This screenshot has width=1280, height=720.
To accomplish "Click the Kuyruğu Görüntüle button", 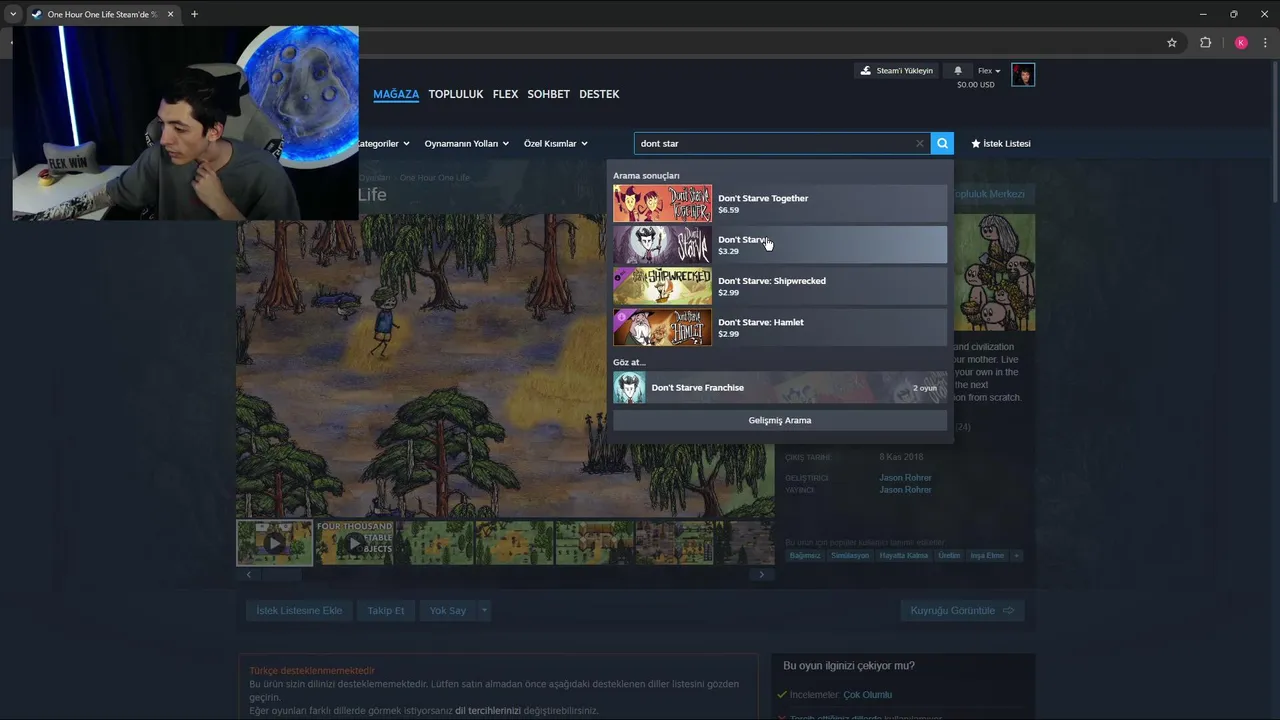I will point(962,610).
